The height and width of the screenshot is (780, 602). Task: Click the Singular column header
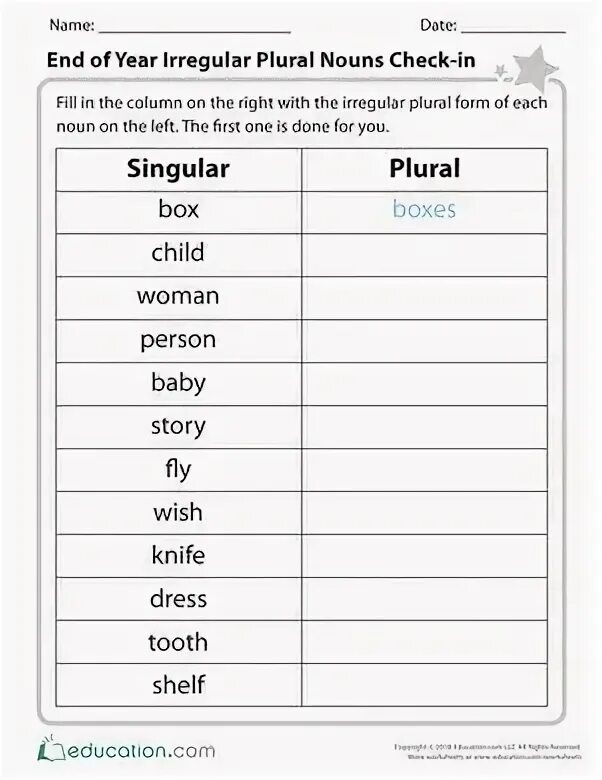point(178,168)
